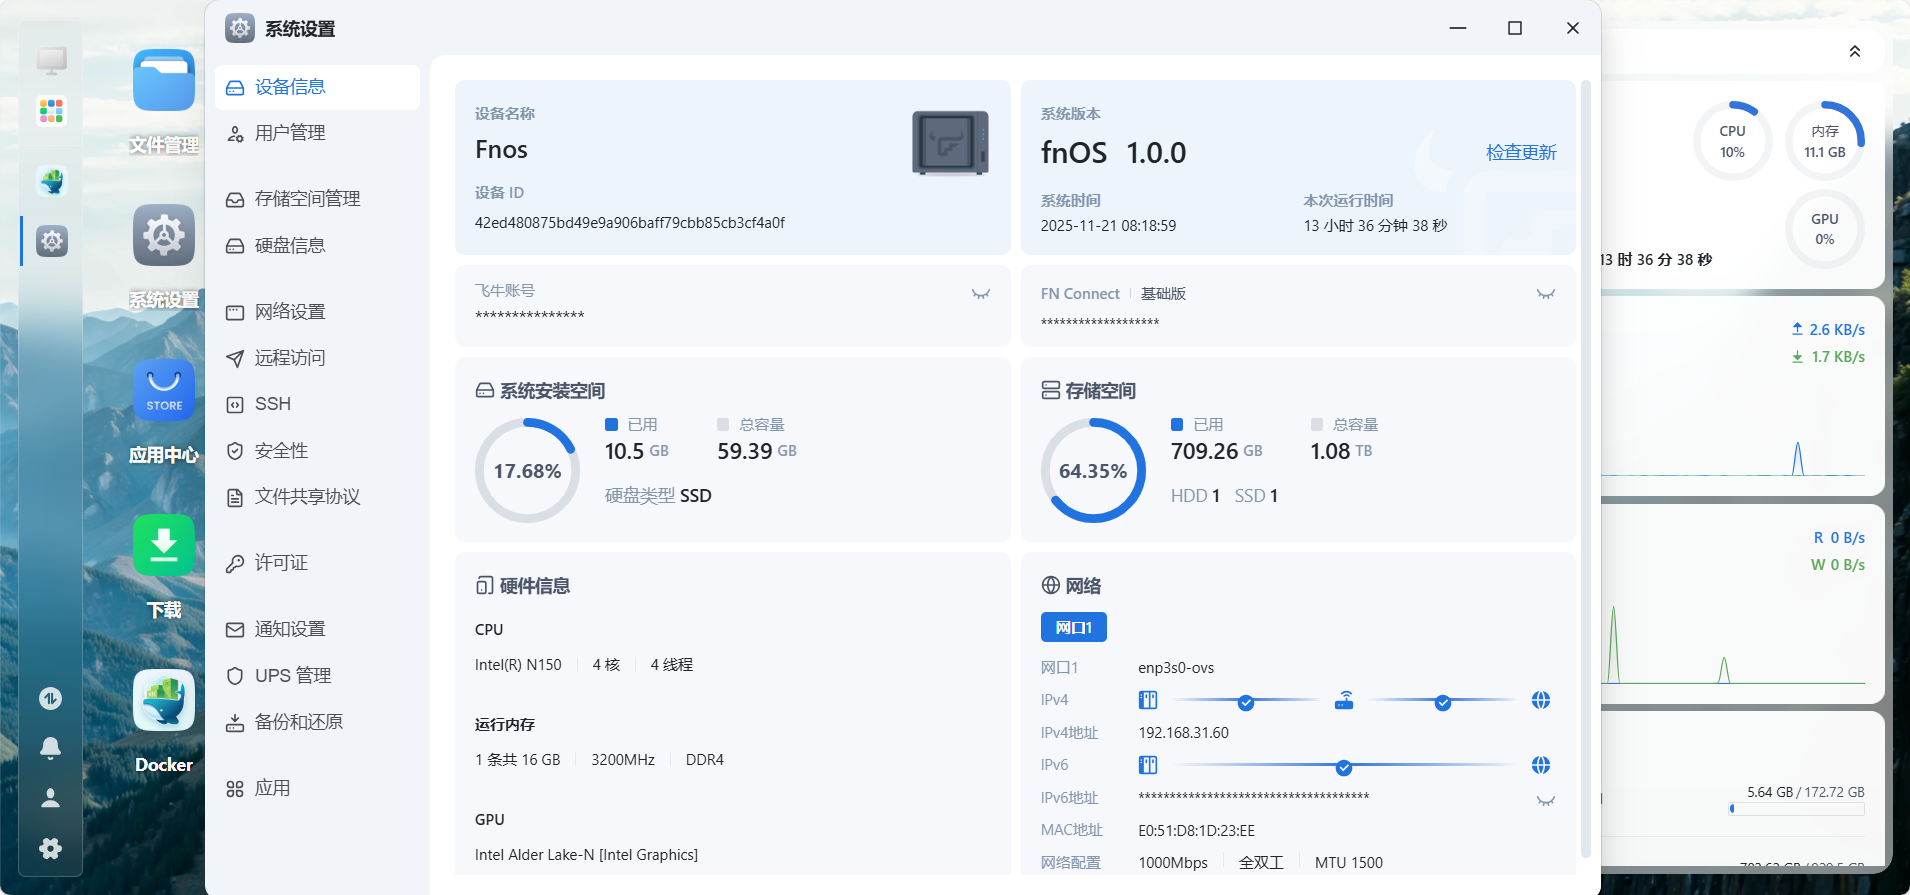Open the 下载 download app icon
Viewport: 1910px width, 895px height.
[163, 546]
